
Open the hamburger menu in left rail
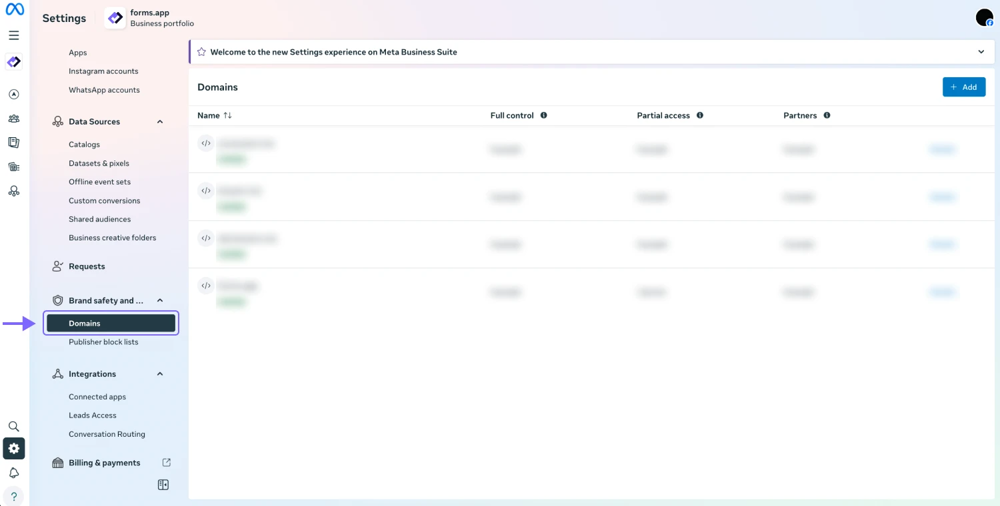14,36
